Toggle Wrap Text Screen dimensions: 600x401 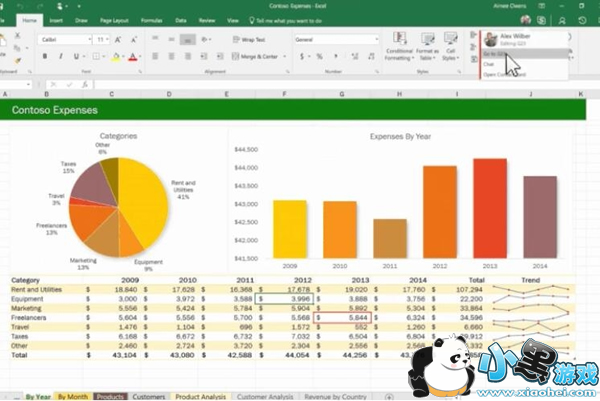coord(249,39)
